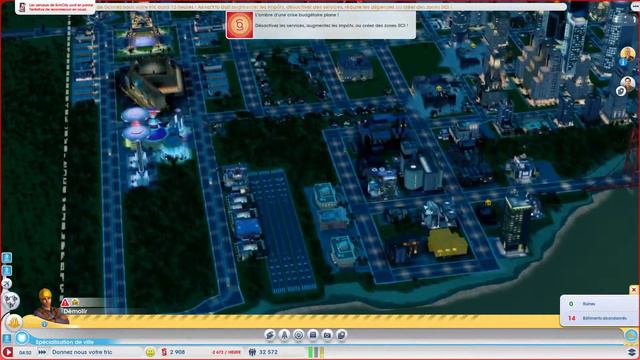Click the in-game clock 04:52
This screenshot has width=640, height=360.
pyautogui.click(x=25, y=352)
